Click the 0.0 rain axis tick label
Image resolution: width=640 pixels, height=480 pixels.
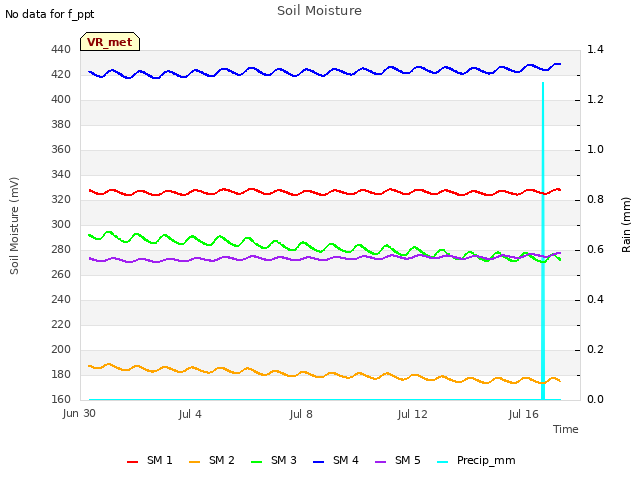(595, 399)
